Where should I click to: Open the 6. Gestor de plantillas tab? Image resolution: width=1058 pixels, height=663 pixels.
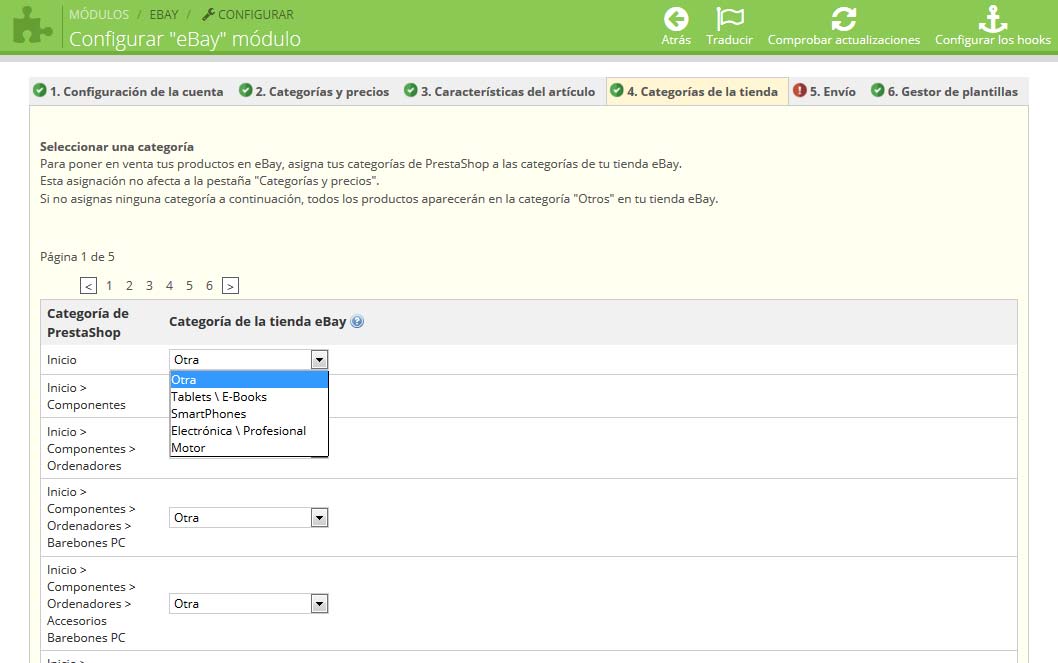tap(944, 91)
